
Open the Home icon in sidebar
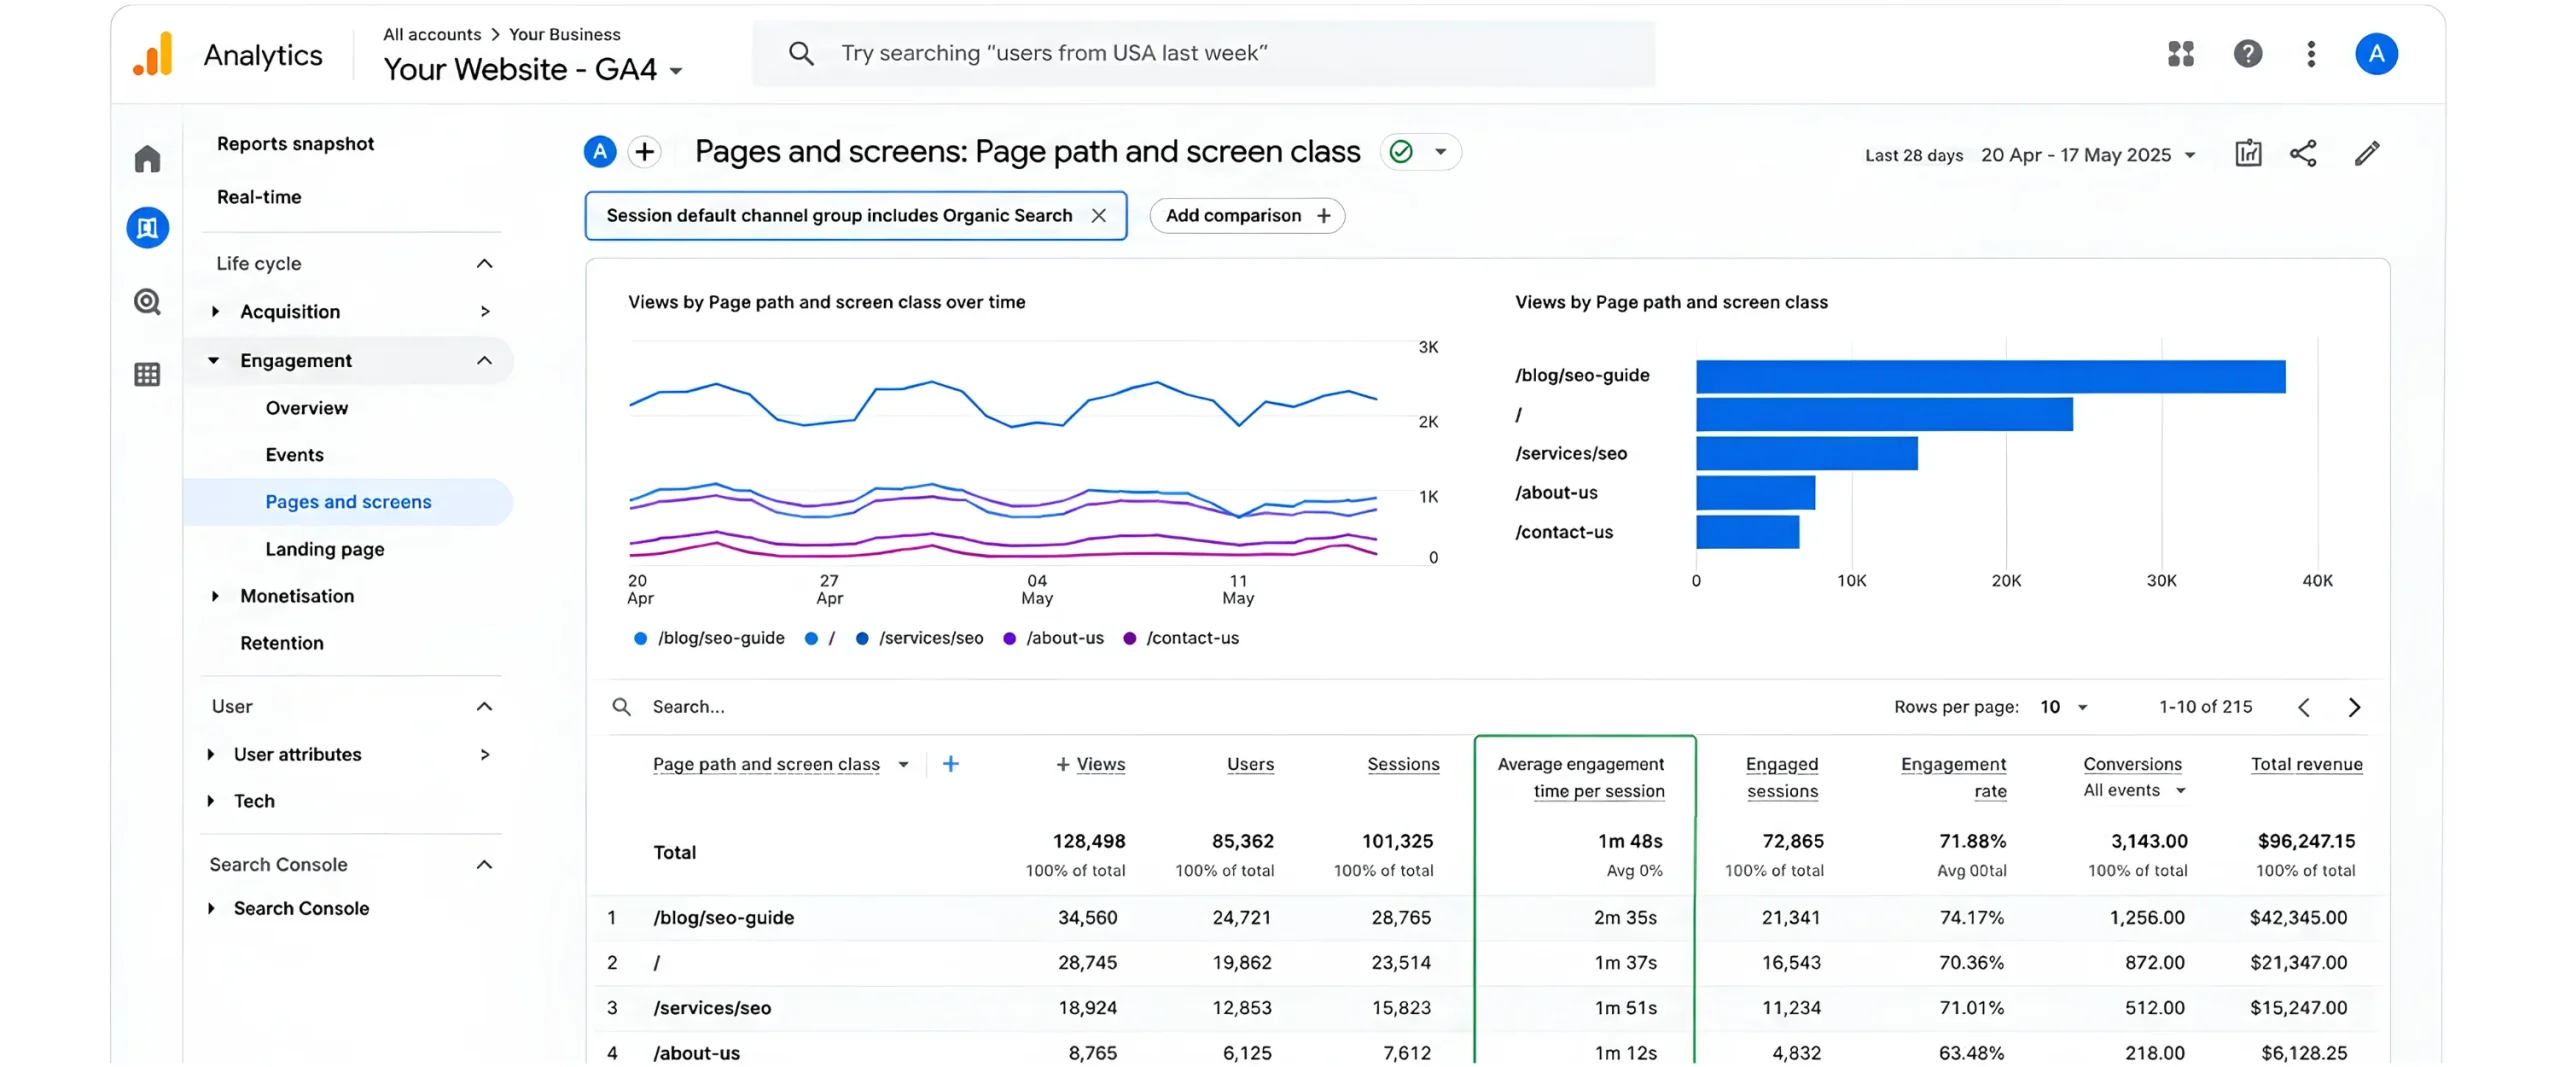tap(147, 159)
